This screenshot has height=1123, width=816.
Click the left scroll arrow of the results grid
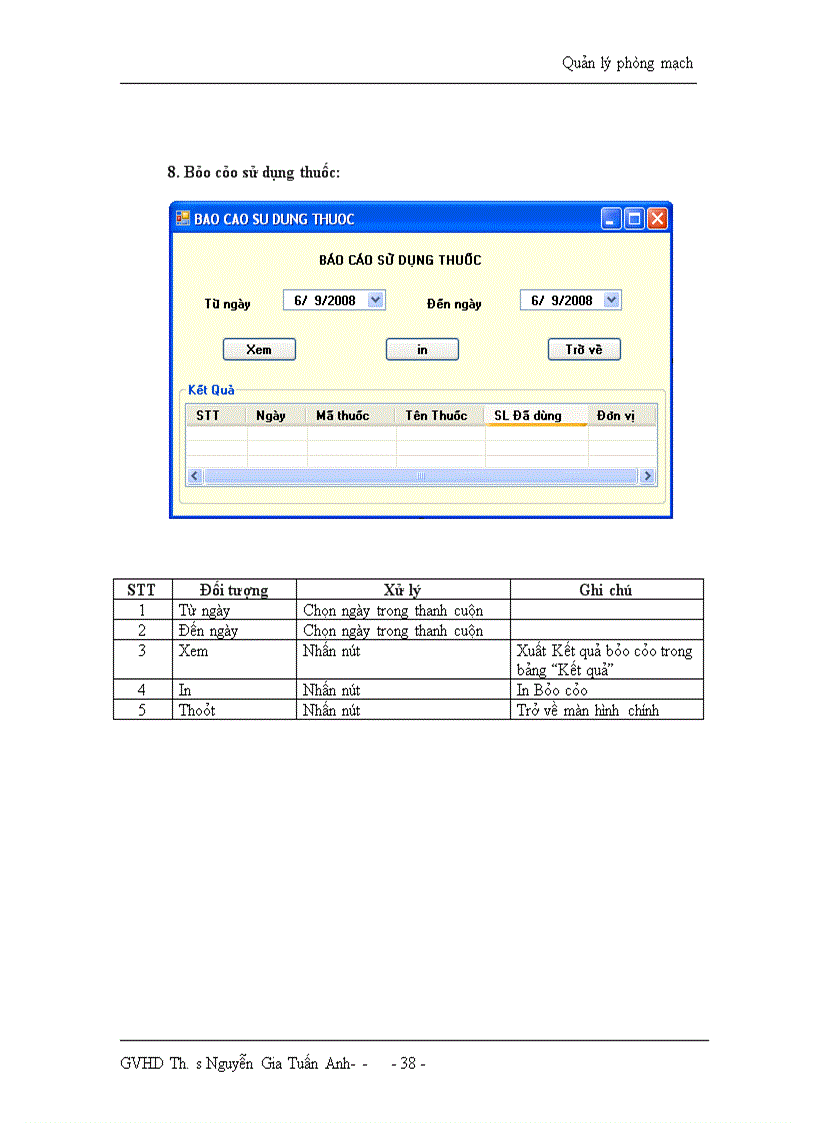pos(194,476)
